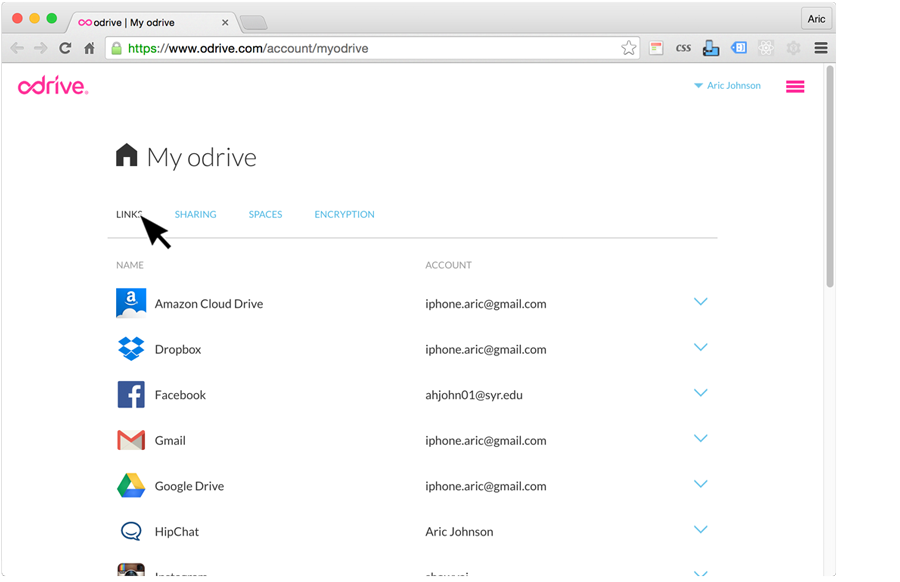
Task: Click the HipChat icon
Action: 131,531
